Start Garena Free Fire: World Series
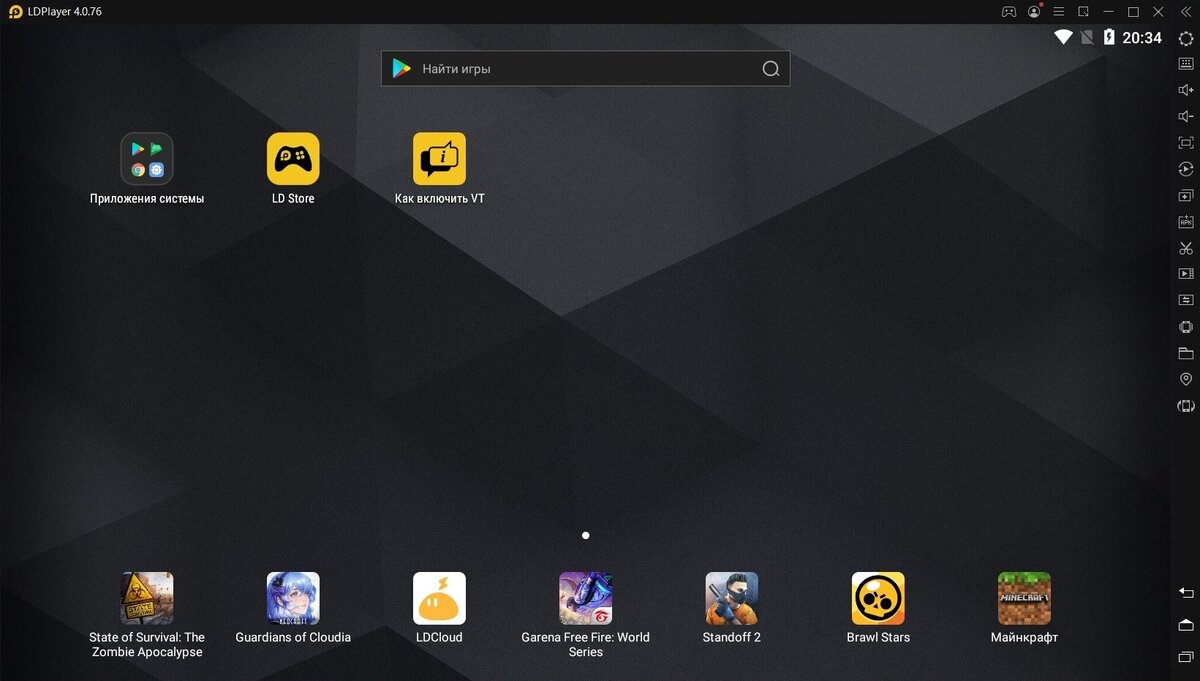Image resolution: width=1200 pixels, height=681 pixels. click(586, 598)
